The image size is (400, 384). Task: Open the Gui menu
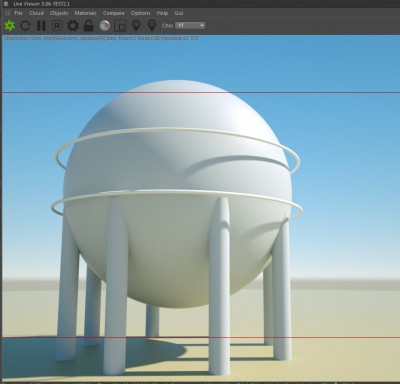click(179, 13)
